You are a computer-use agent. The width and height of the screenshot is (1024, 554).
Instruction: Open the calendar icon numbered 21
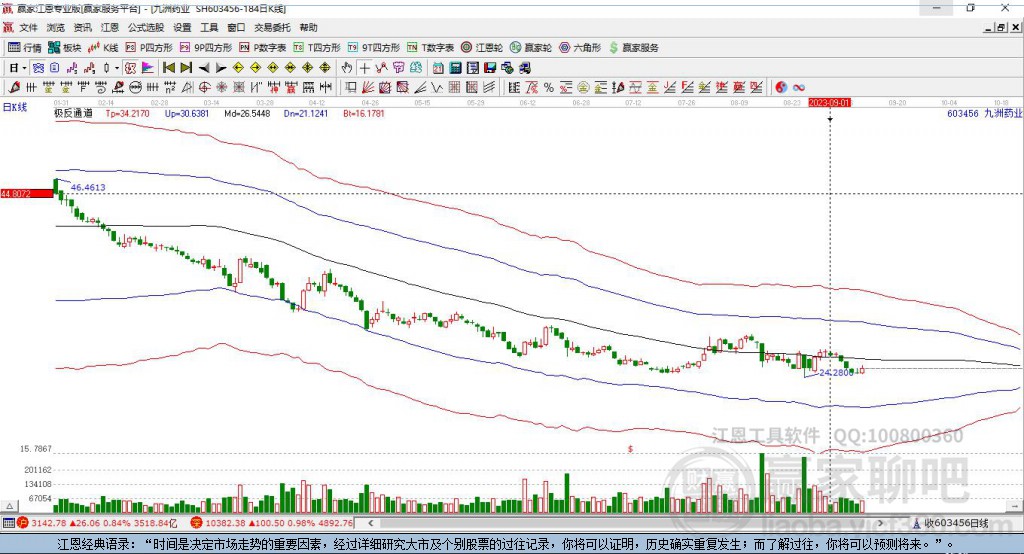tap(438, 68)
